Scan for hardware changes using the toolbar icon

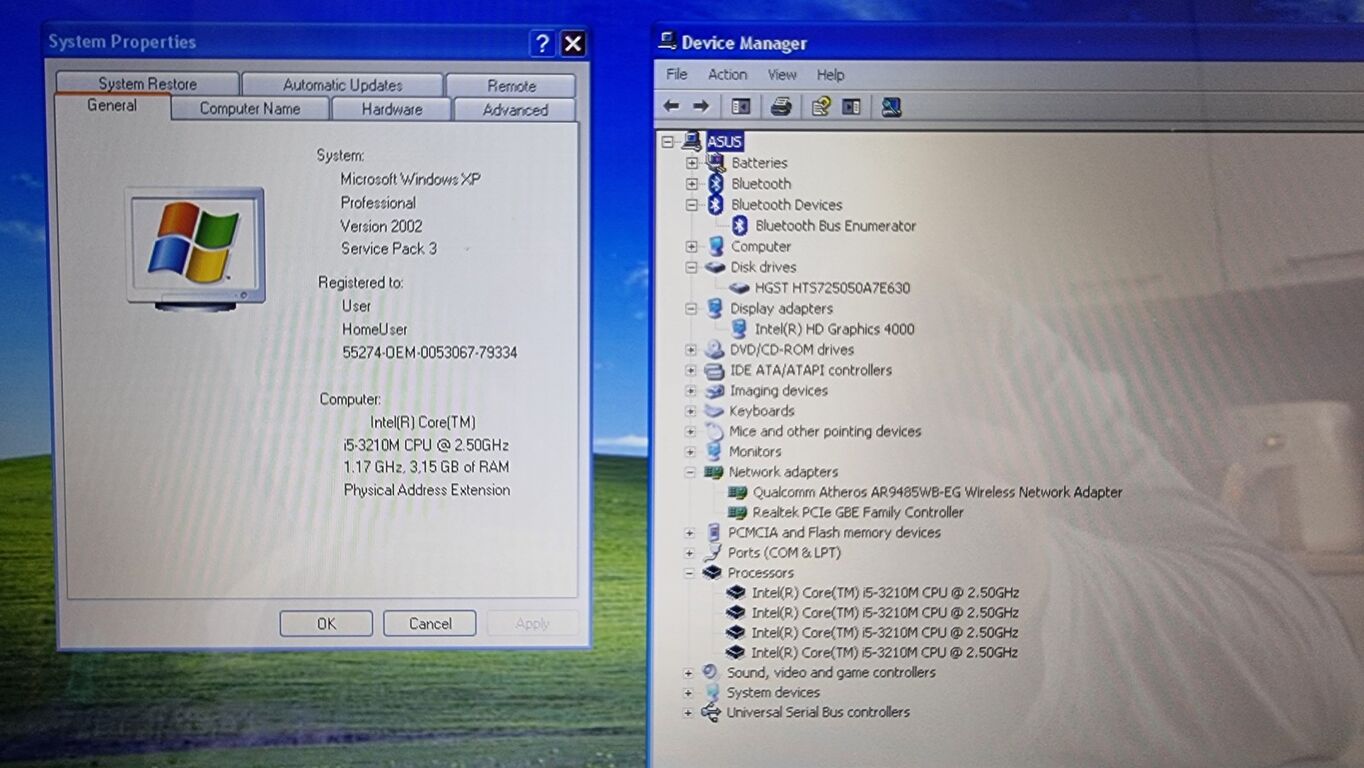click(x=891, y=106)
